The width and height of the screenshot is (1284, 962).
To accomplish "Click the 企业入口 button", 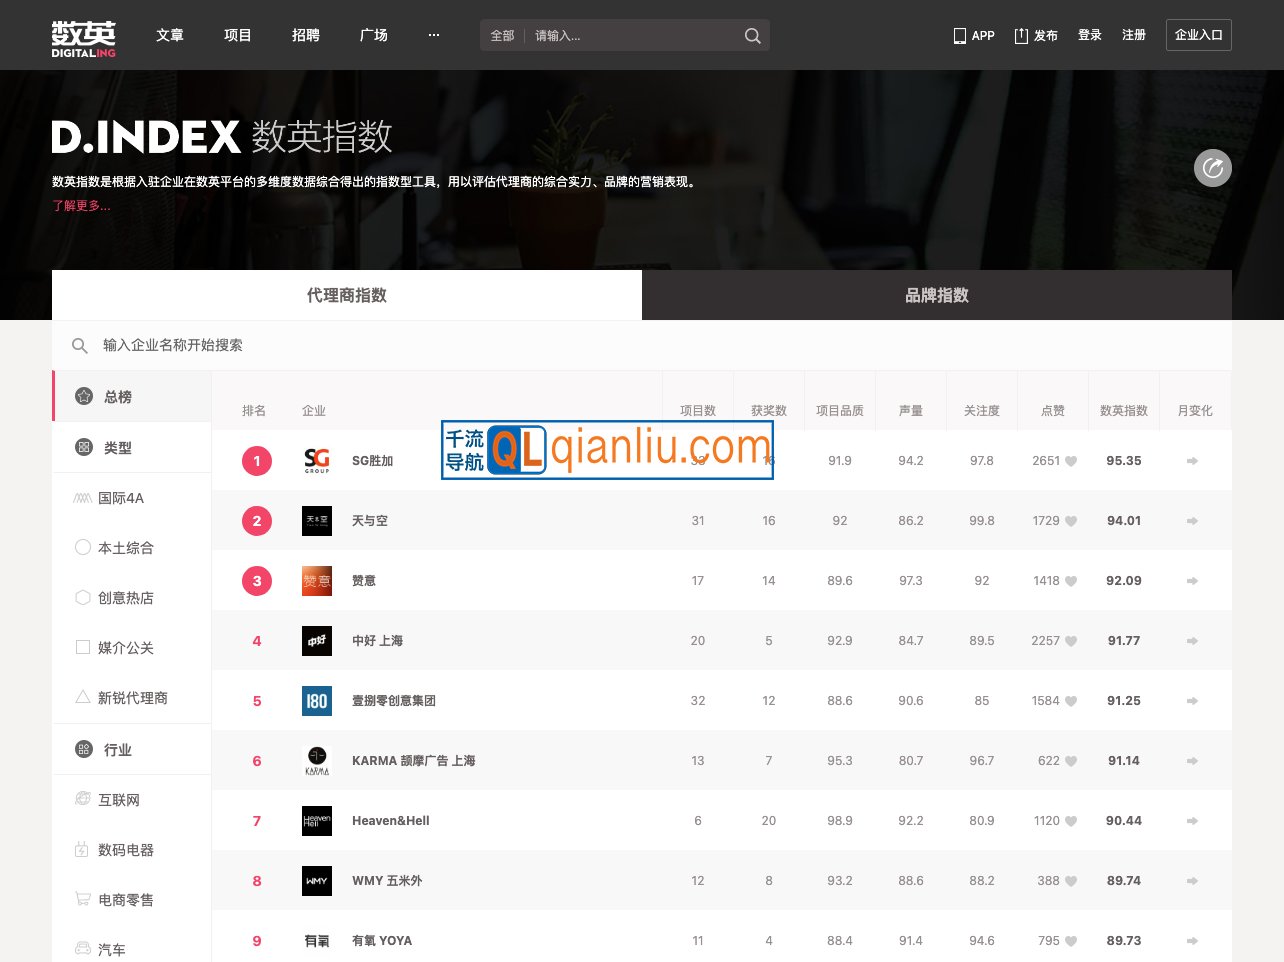I will click(1198, 35).
